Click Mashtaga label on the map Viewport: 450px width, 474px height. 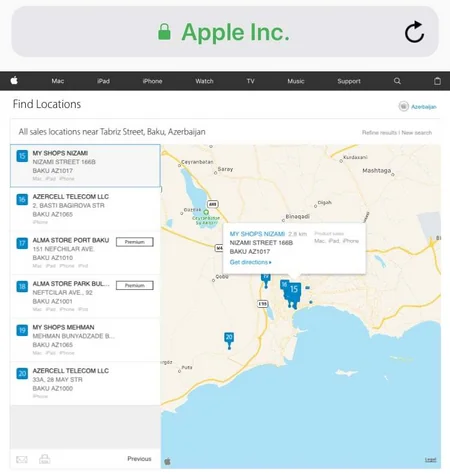tap(377, 170)
